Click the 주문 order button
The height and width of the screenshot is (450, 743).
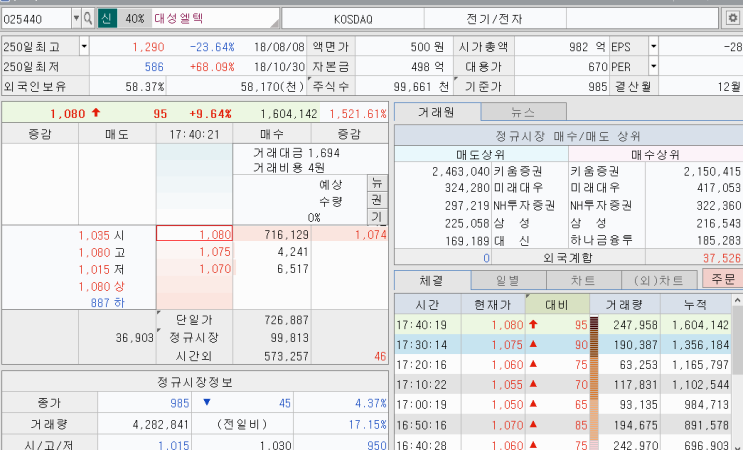[x=723, y=279]
